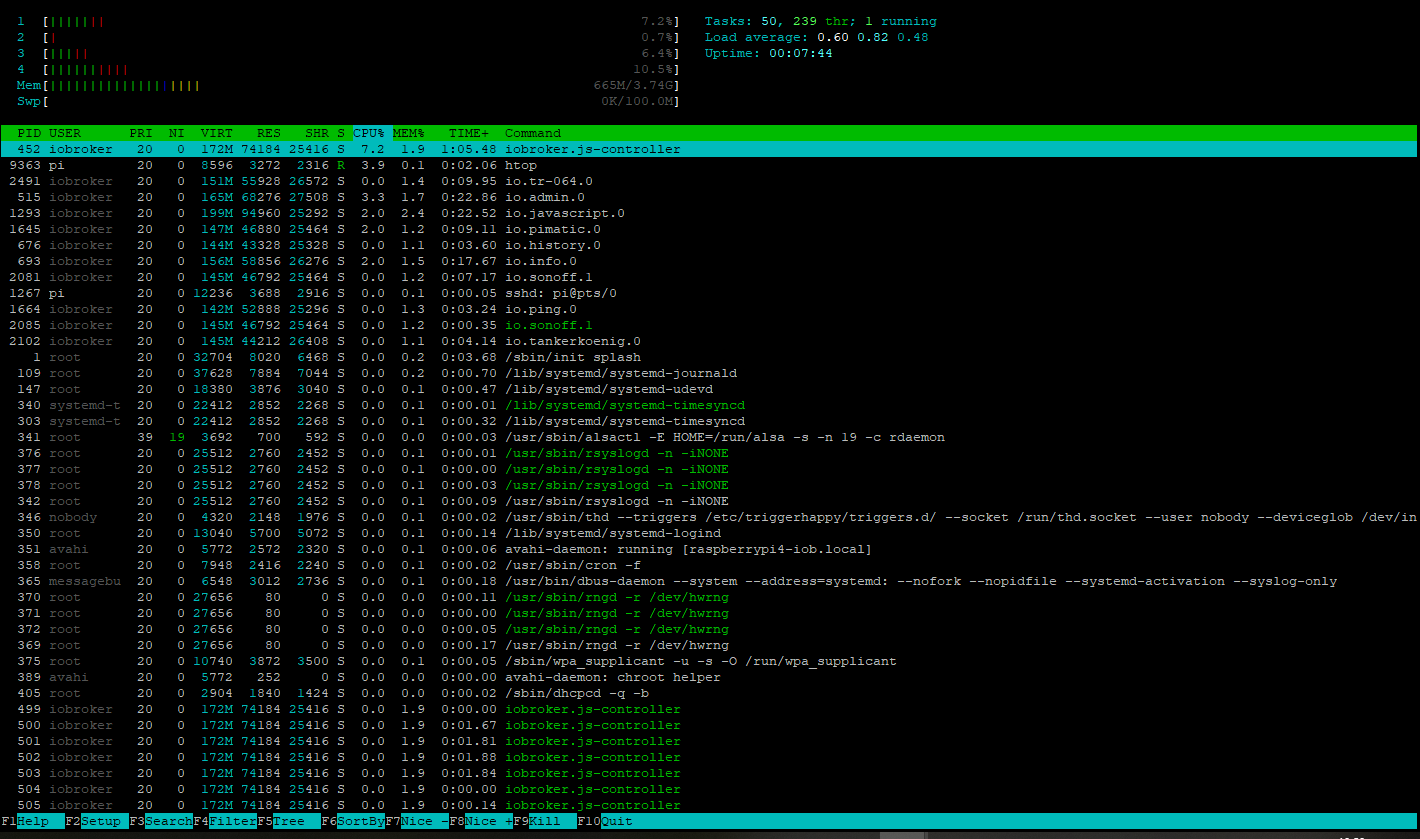
Task: Sort by the VIRT column header
Action: (x=217, y=133)
